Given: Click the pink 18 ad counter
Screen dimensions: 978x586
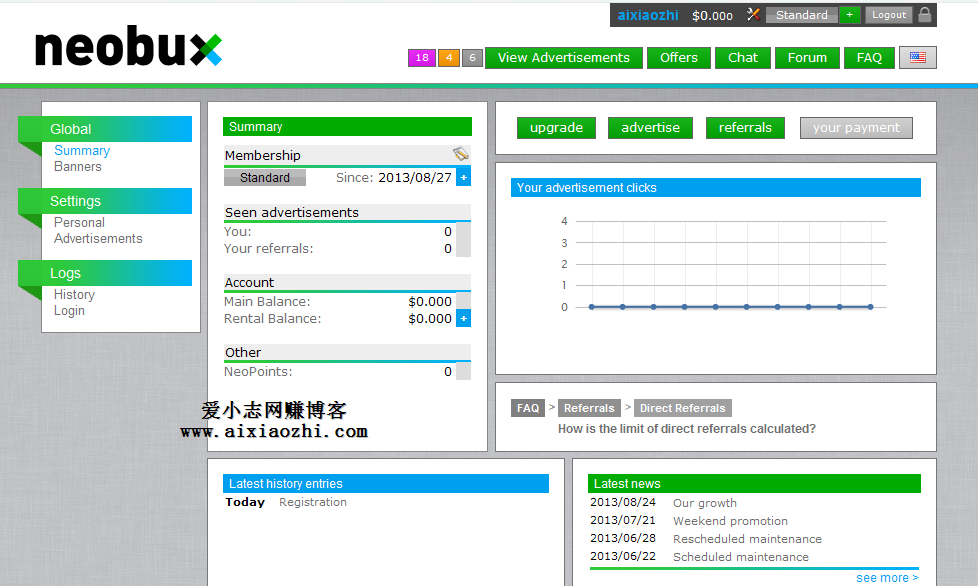Looking at the screenshot, I should coord(422,58).
